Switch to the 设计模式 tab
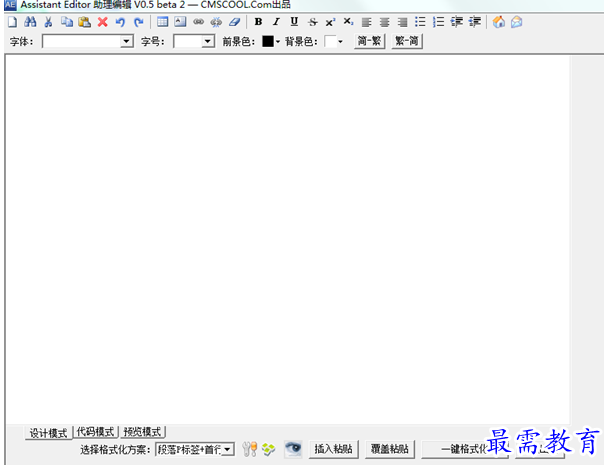The width and height of the screenshot is (608, 473). click(48, 432)
